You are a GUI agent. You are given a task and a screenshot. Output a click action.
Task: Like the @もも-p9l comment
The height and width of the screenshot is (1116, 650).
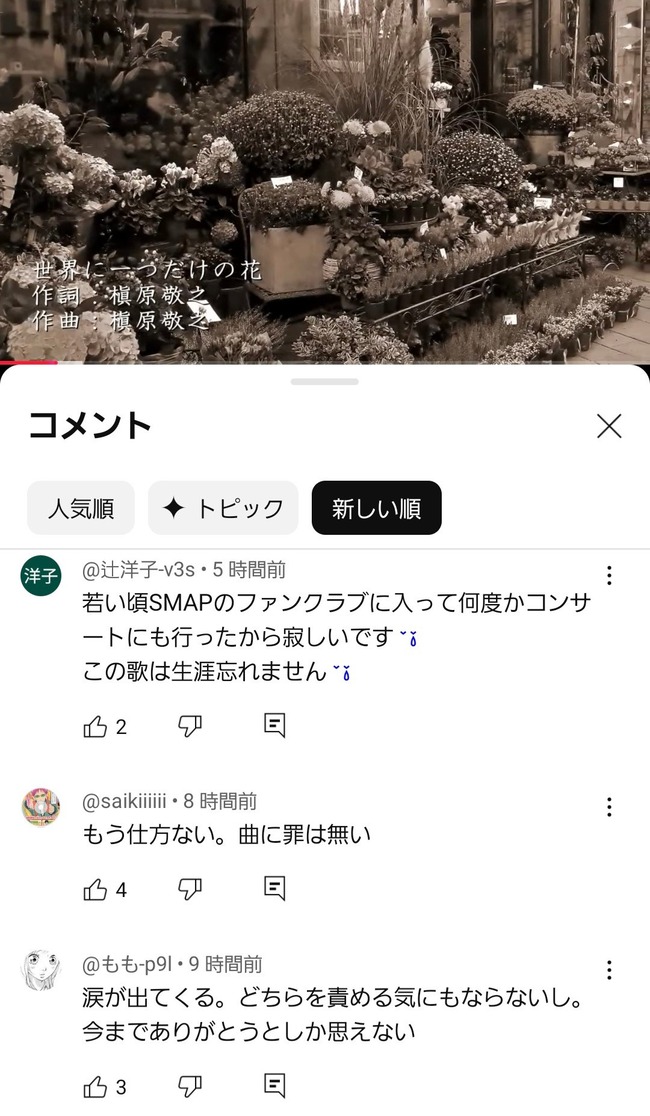coord(95,1087)
